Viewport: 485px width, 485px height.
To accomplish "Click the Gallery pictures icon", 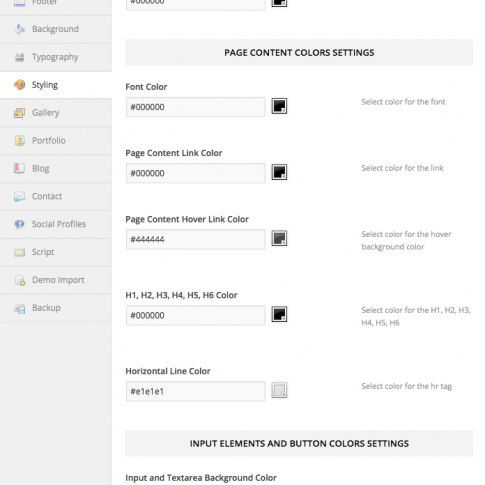I will point(19,113).
